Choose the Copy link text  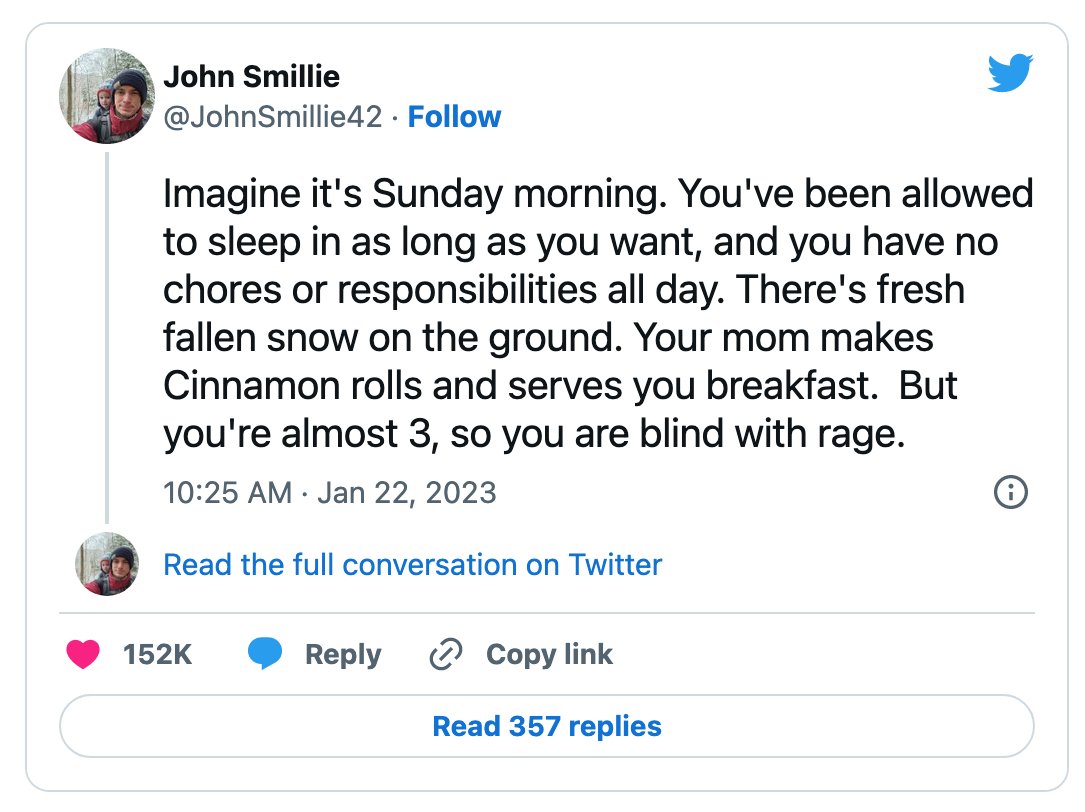click(x=549, y=654)
